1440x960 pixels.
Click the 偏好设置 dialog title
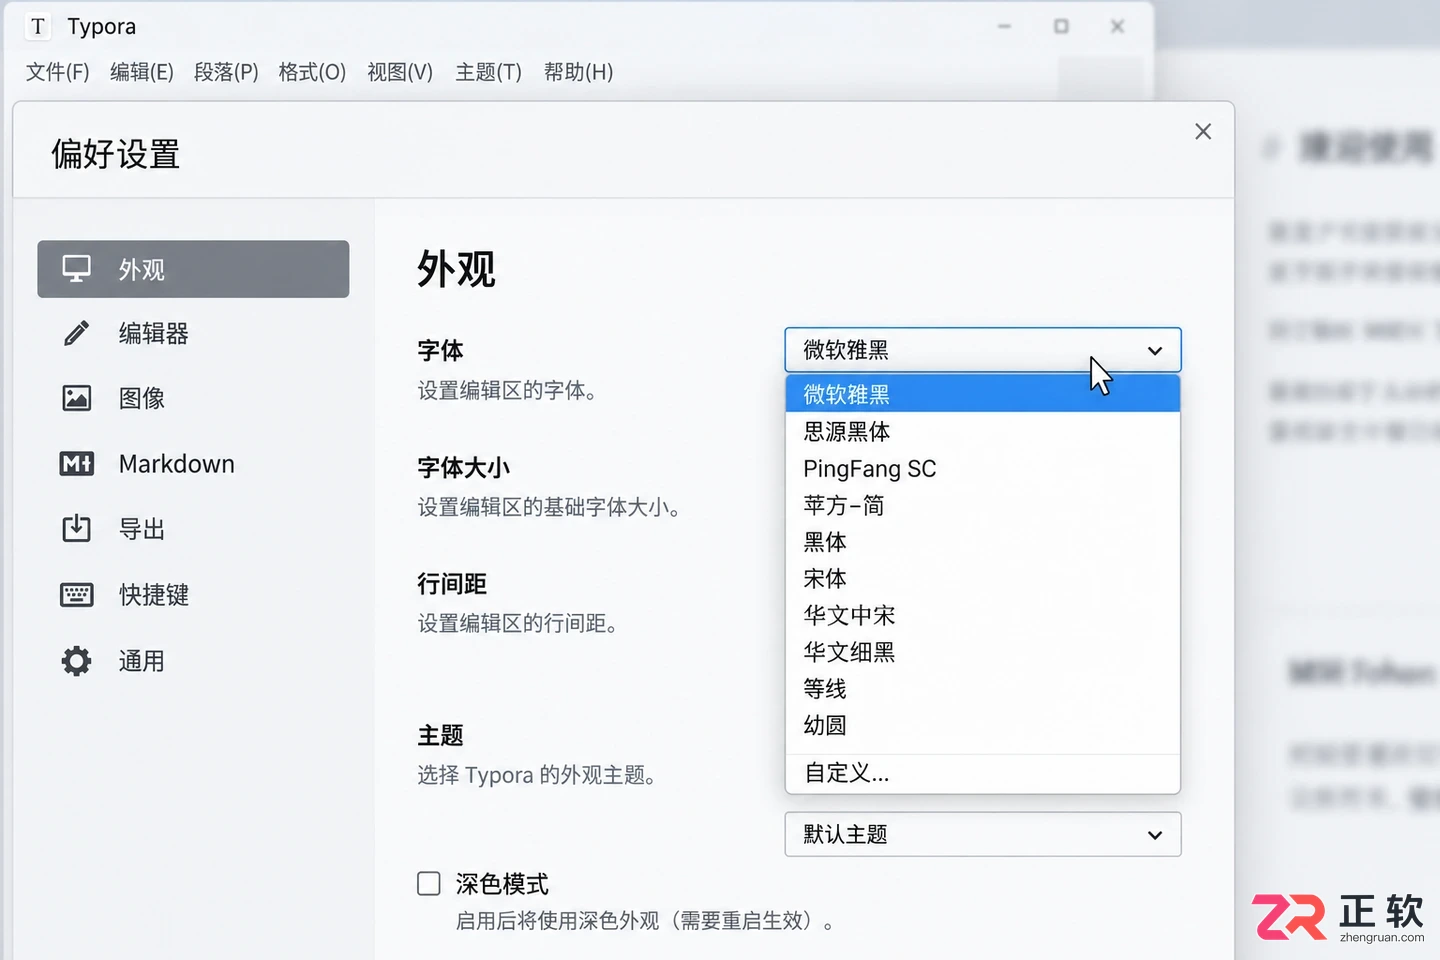pyautogui.click(x=115, y=154)
